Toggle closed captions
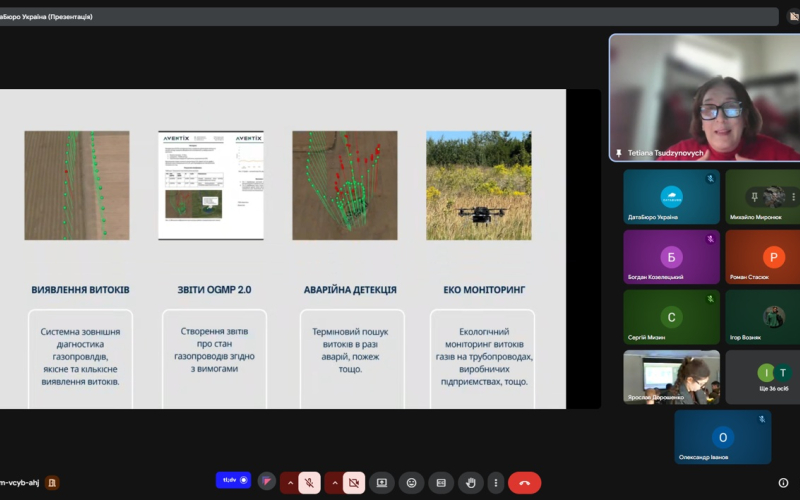Screen dimensions: 800x500 441,483
